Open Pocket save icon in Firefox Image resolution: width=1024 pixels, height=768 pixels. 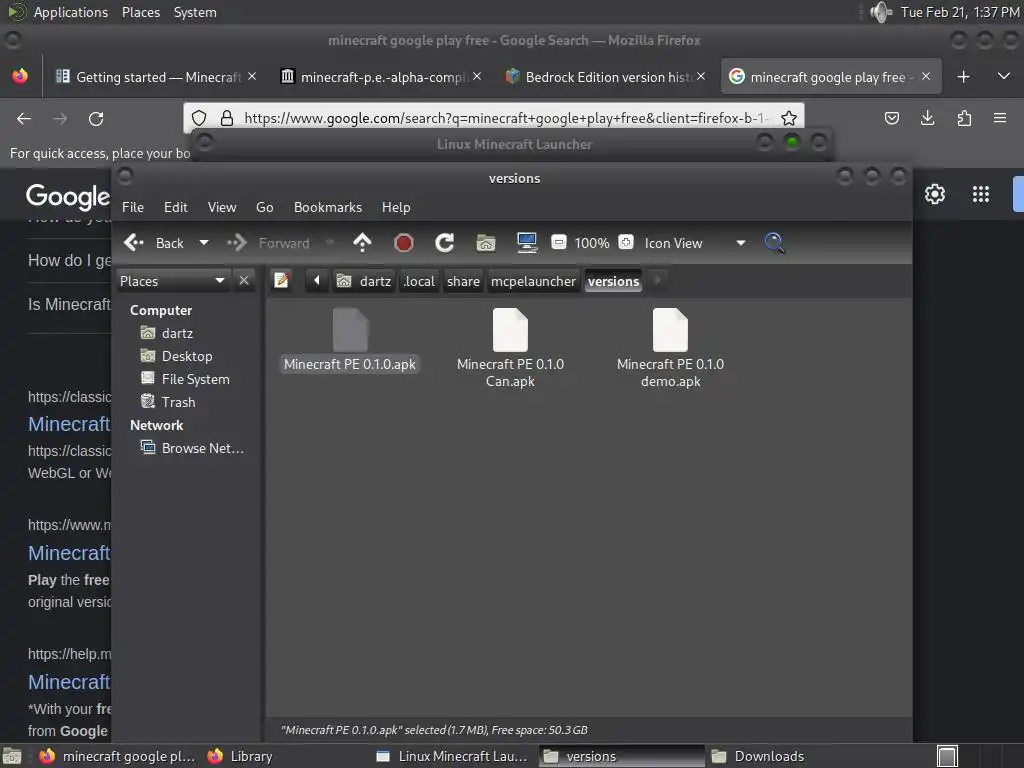pyautogui.click(x=891, y=118)
